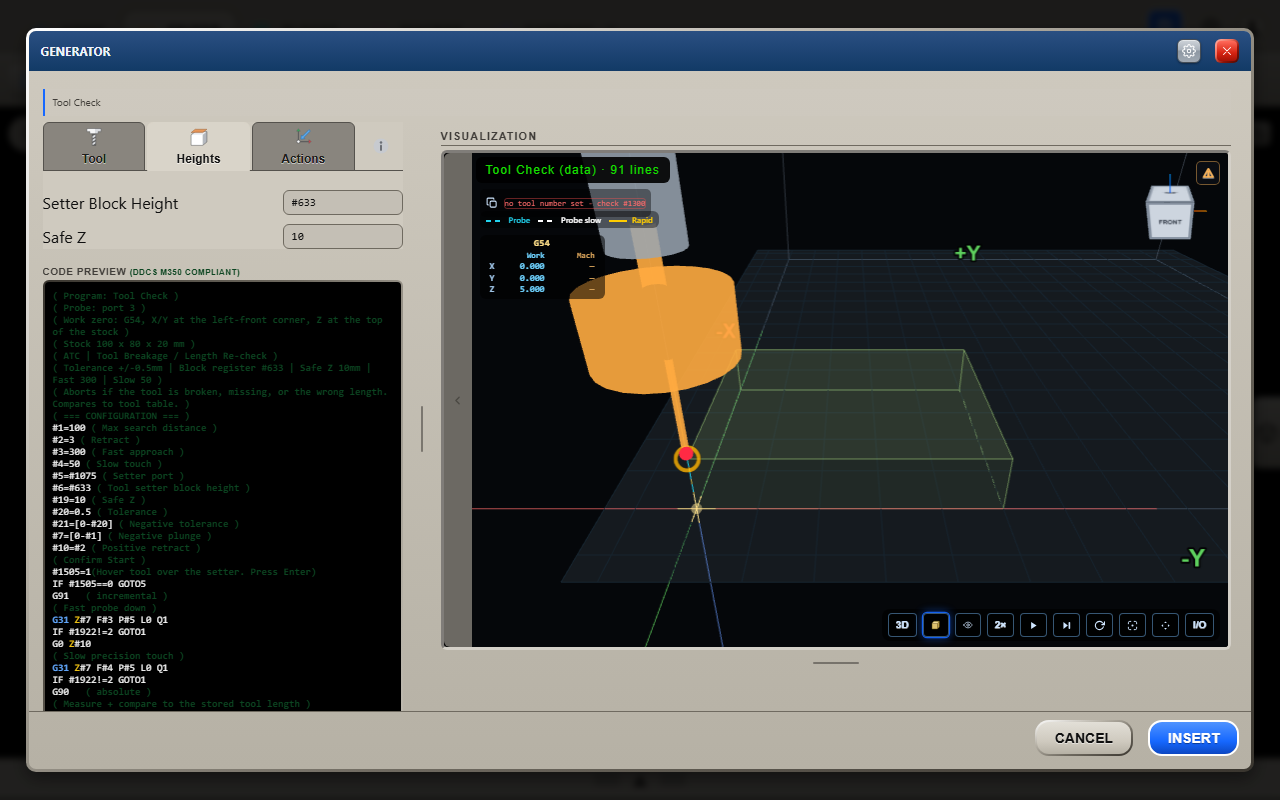Switch to the Tool tab
This screenshot has height=800, width=1280.
coord(94,146)
